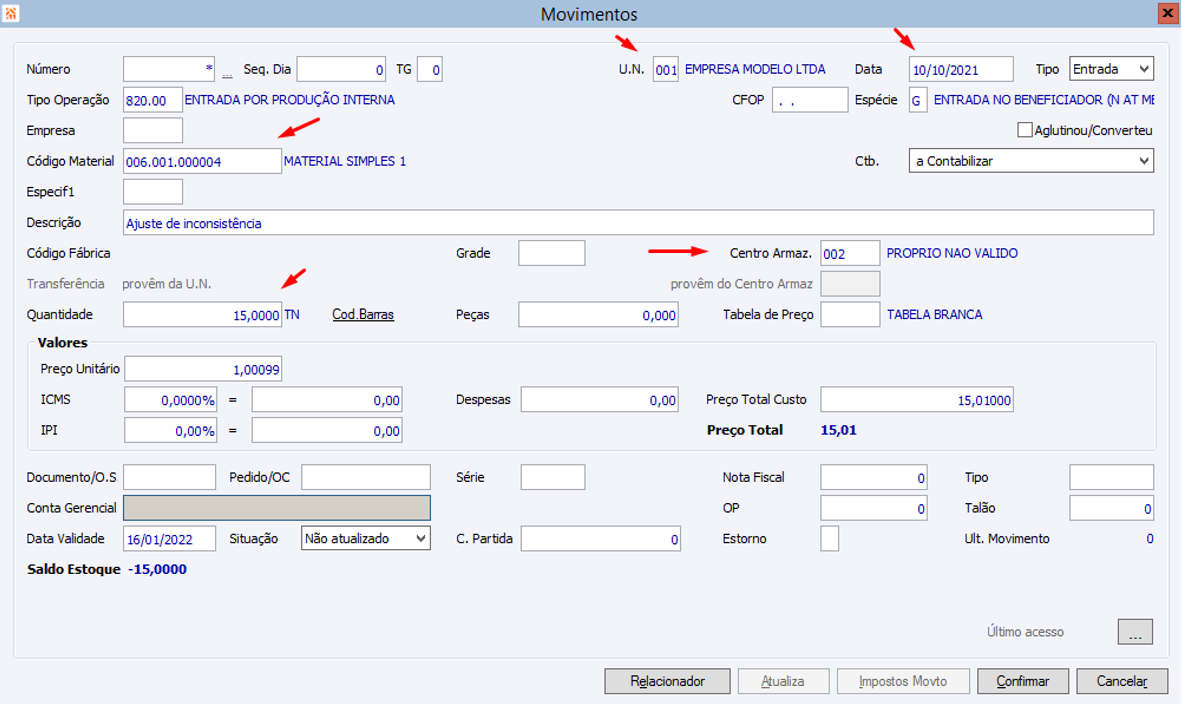The height and width of the screenshot is (704, 1181).
Task: Close the Movimentos window
Action: pyautogui.click(x=1167, y=14)
